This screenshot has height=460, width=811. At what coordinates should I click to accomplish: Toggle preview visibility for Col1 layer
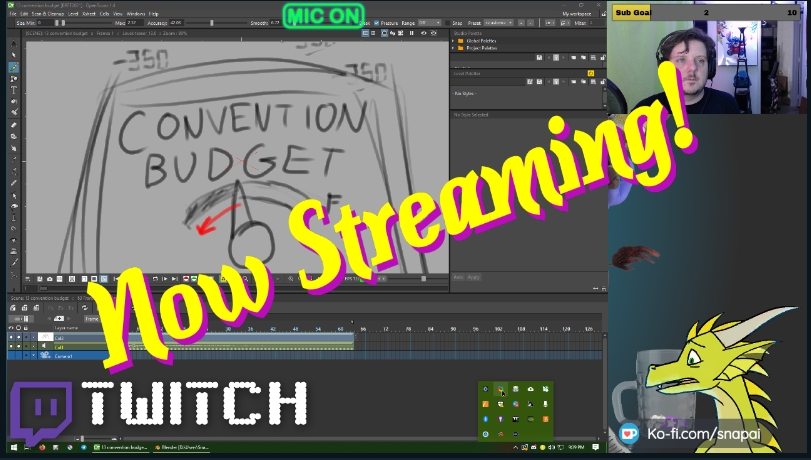[x=11, y=346]
